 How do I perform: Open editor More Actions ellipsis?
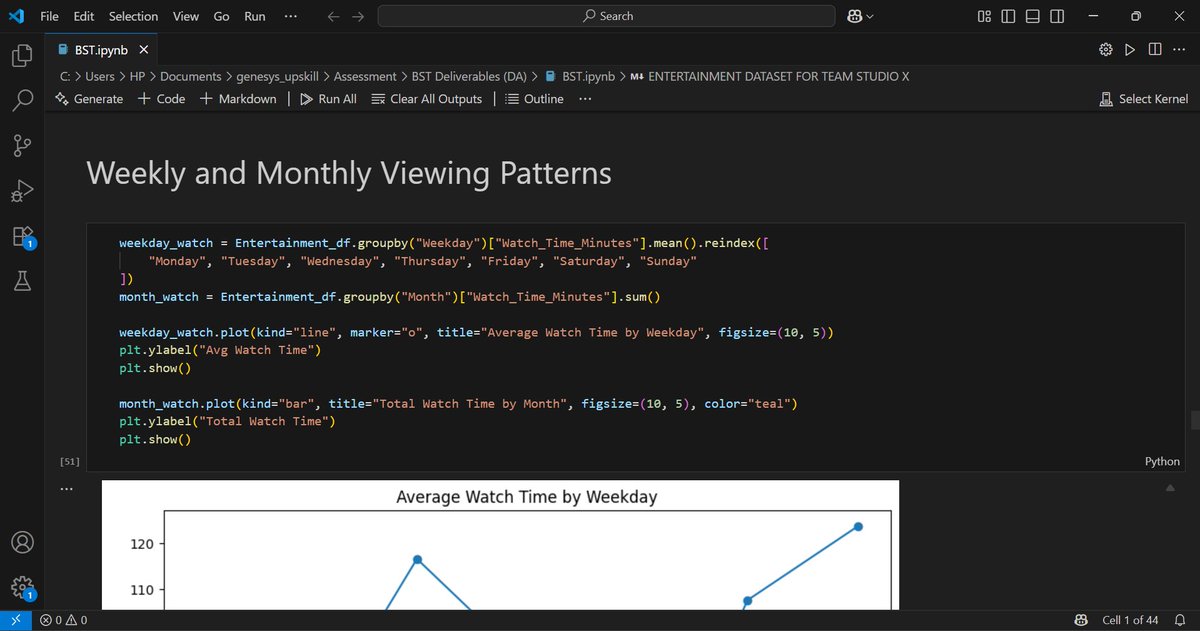pyautogui.click(x=1181, y=49)
